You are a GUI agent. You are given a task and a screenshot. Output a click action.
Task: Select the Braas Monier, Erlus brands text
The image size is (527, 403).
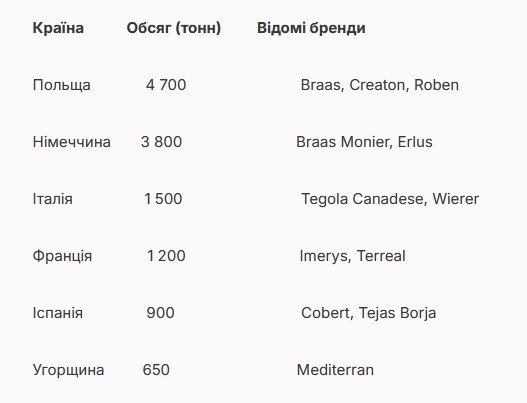tap(364, 142)
